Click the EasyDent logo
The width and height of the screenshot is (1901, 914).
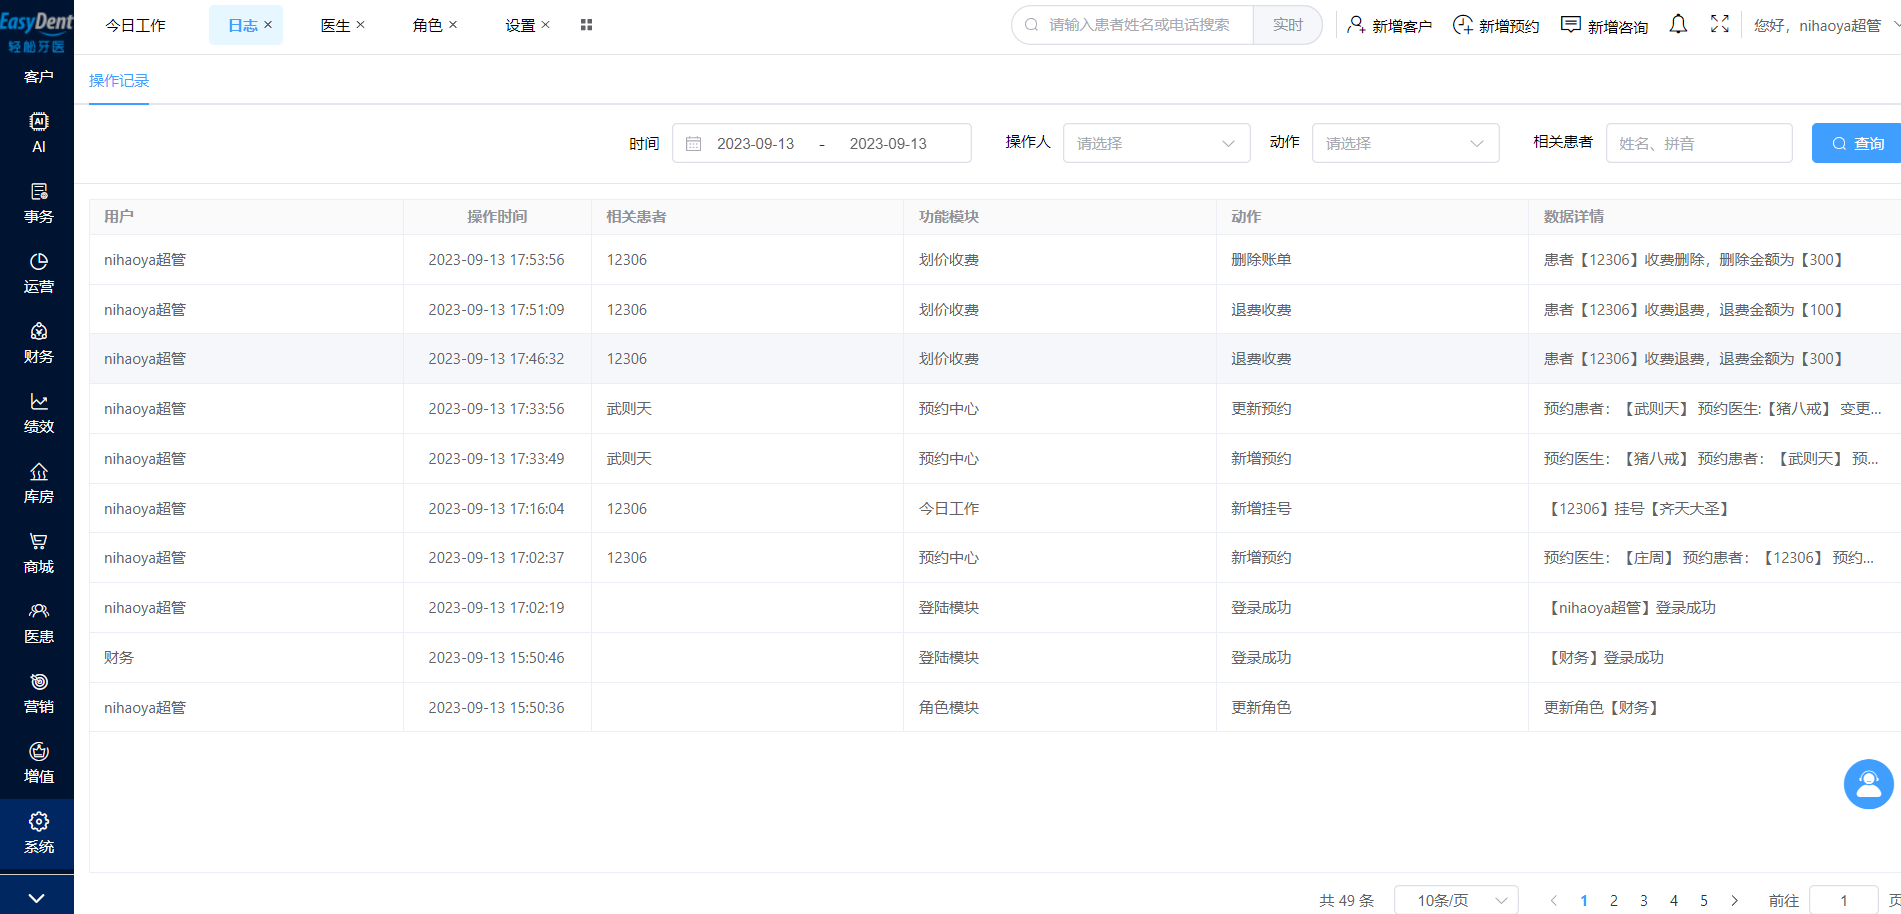37,30
